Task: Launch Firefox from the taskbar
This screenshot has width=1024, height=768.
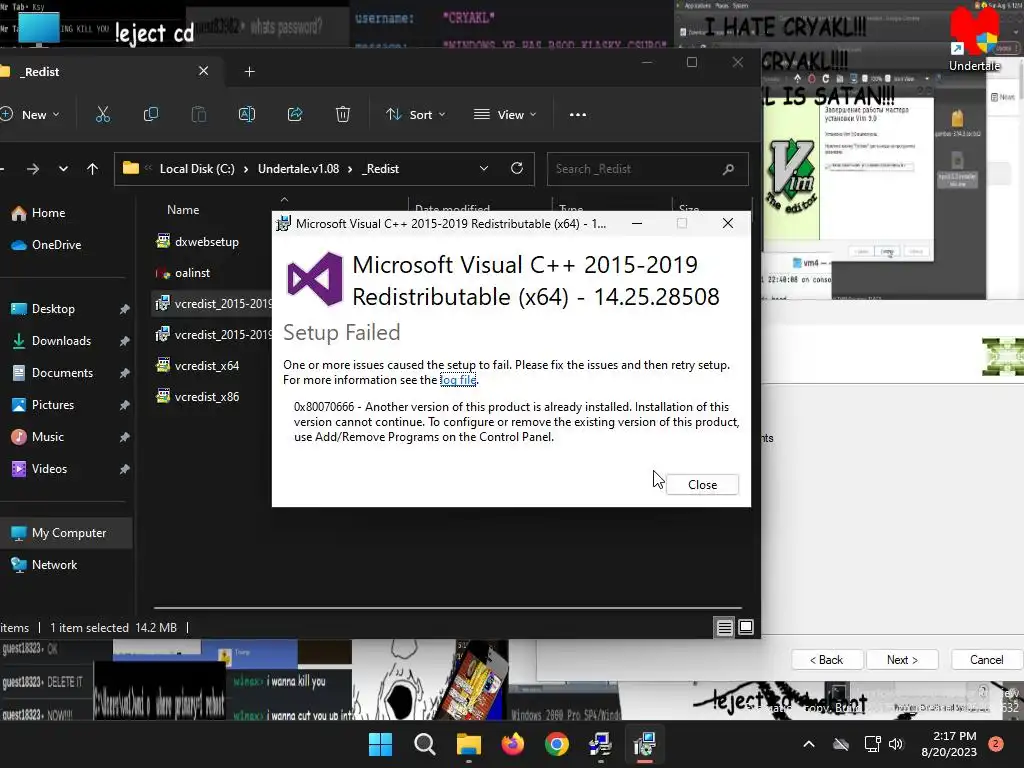Action: click(513, 744)
